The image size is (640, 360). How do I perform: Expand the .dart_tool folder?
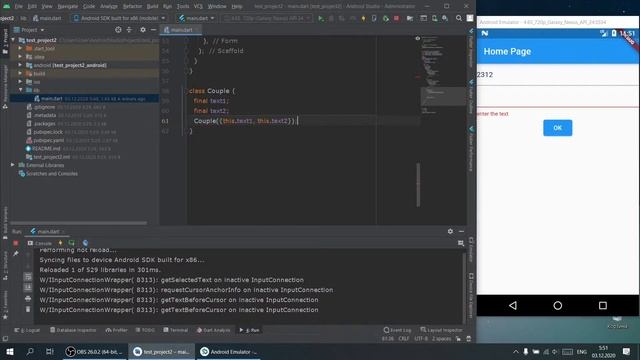point(20,48)
